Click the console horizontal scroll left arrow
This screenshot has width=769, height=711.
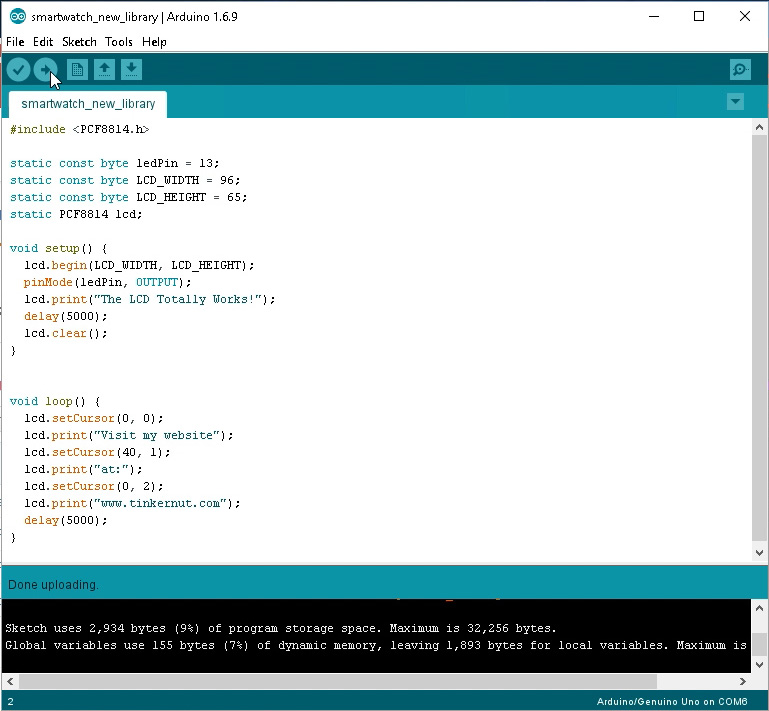point(10,681)
